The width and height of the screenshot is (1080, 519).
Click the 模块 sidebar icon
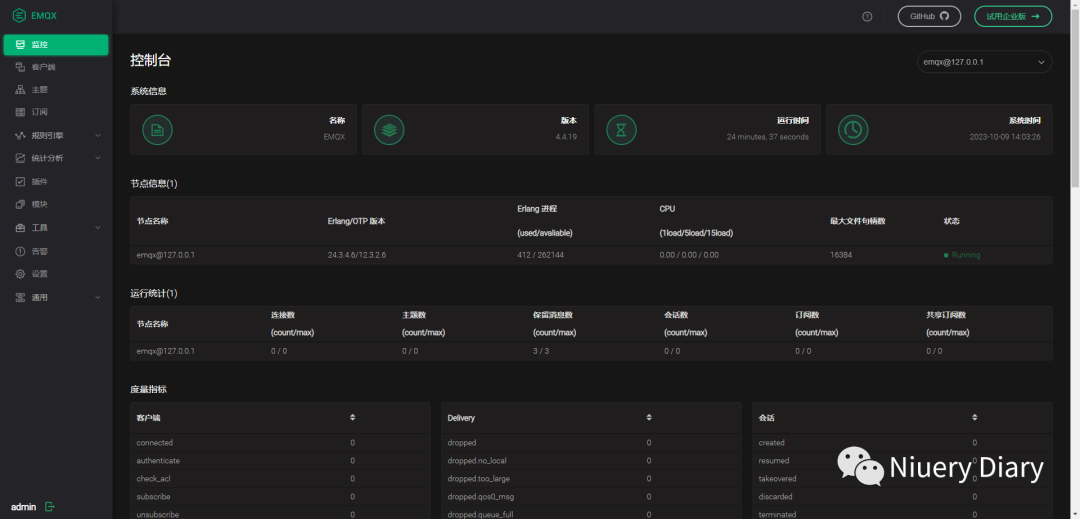point(20,204)
